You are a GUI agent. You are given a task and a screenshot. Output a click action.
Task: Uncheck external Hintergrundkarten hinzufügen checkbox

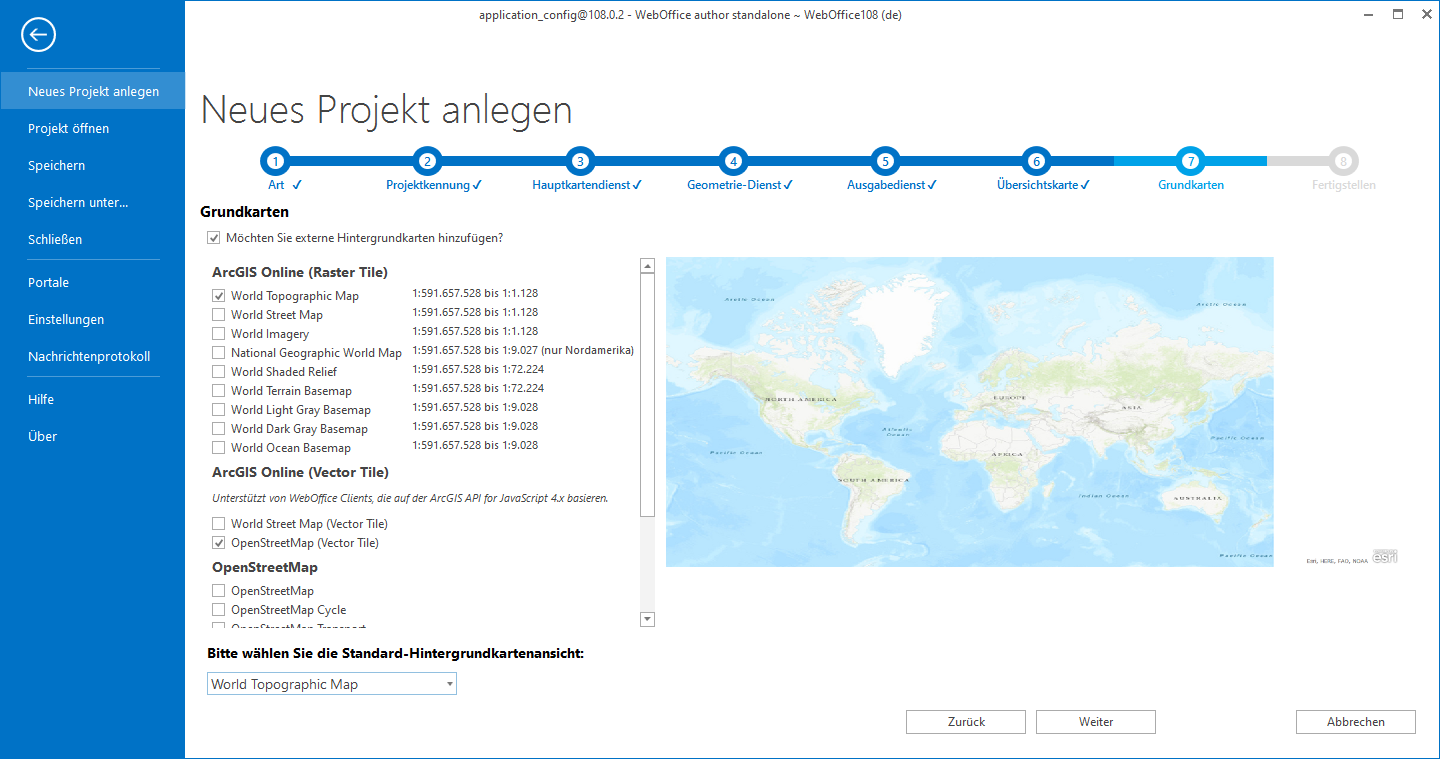click(x=213, y=238)
